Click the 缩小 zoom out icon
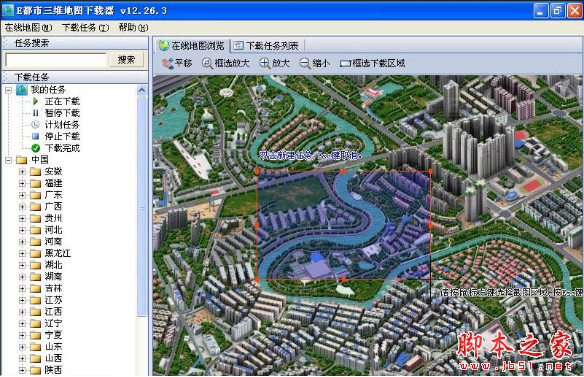Image resolution: width=584 pixels, height=377 pixels. point(305,63)
